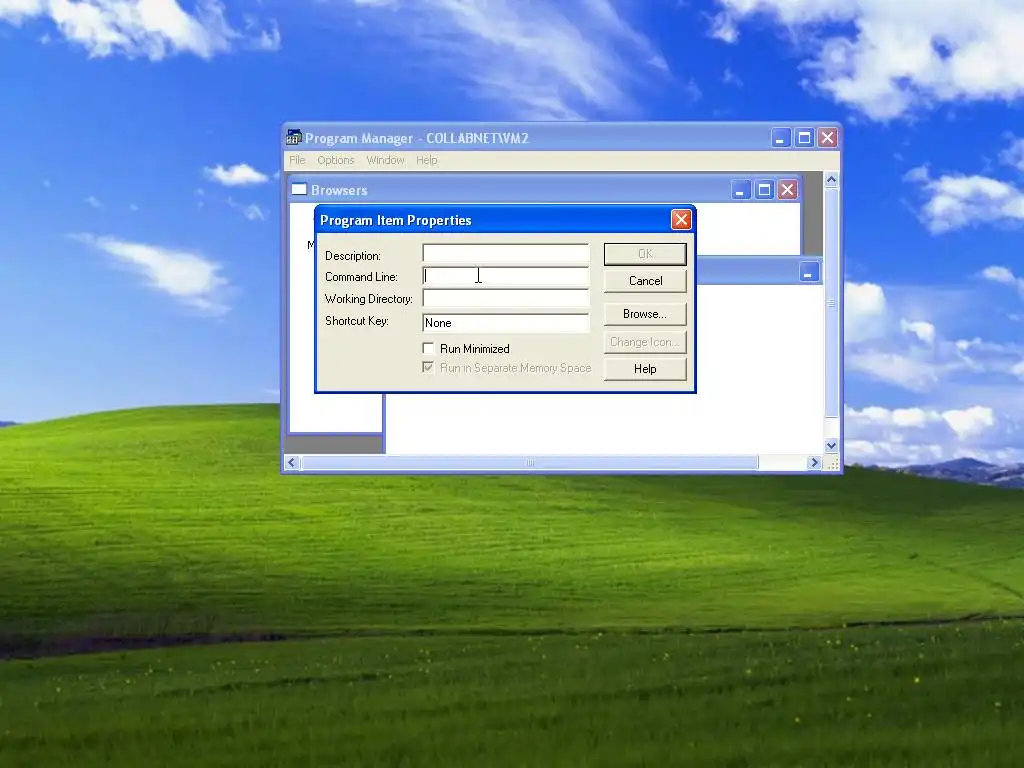Open the File menu
Viewport: 1024px width, 768px height.
[x=297, y=160]
